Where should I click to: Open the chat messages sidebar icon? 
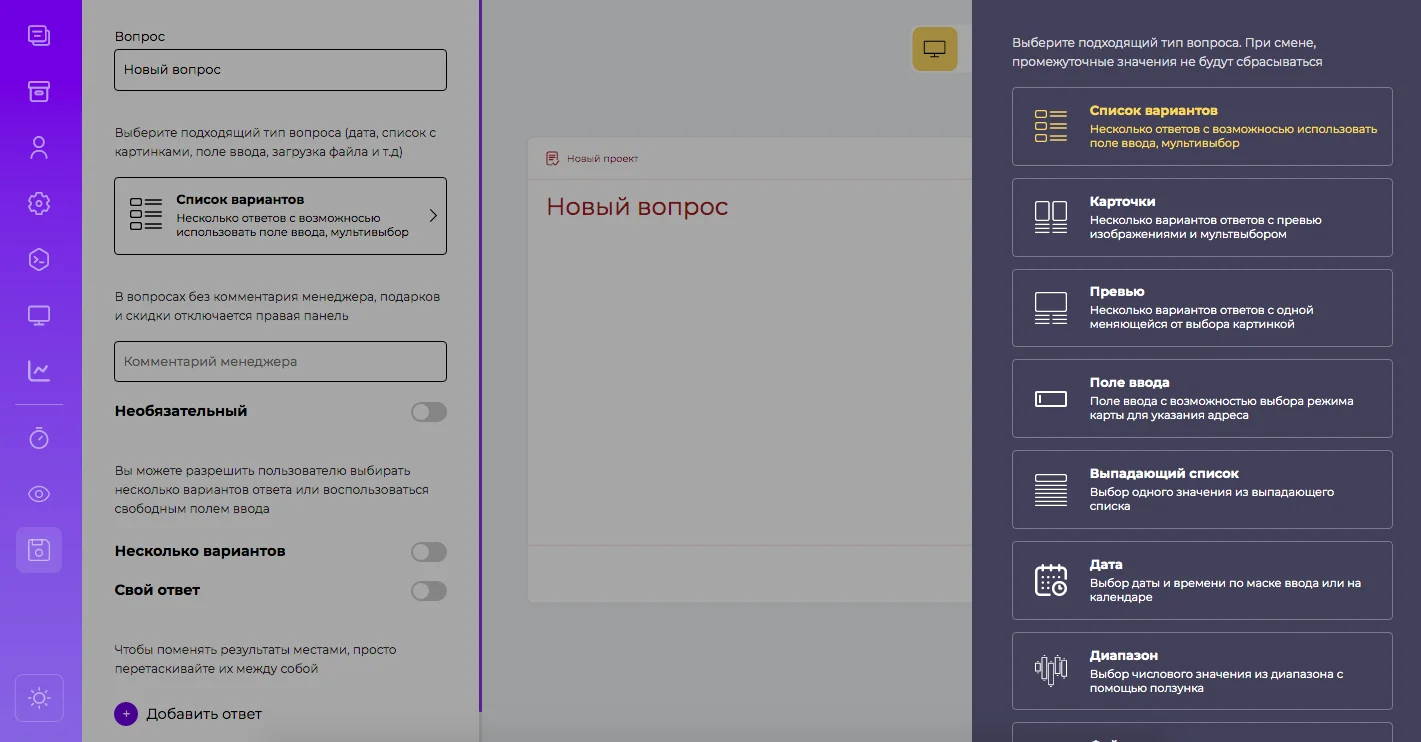pos(39,36)
